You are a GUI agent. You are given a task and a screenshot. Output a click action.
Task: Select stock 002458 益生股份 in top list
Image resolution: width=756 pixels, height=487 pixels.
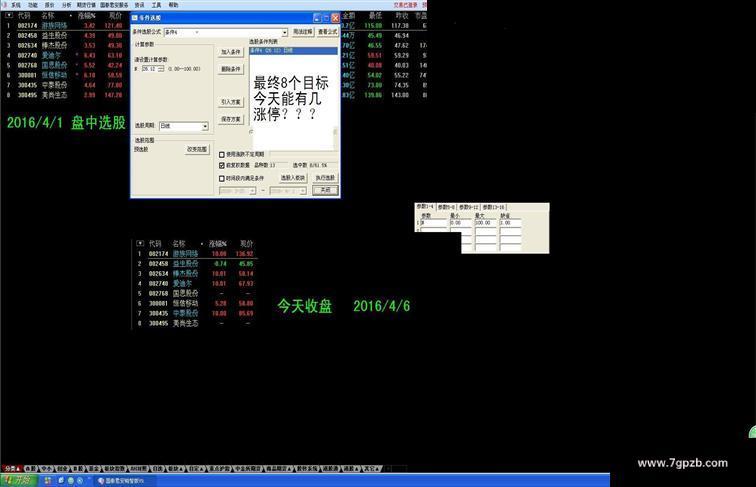point(64,36)
